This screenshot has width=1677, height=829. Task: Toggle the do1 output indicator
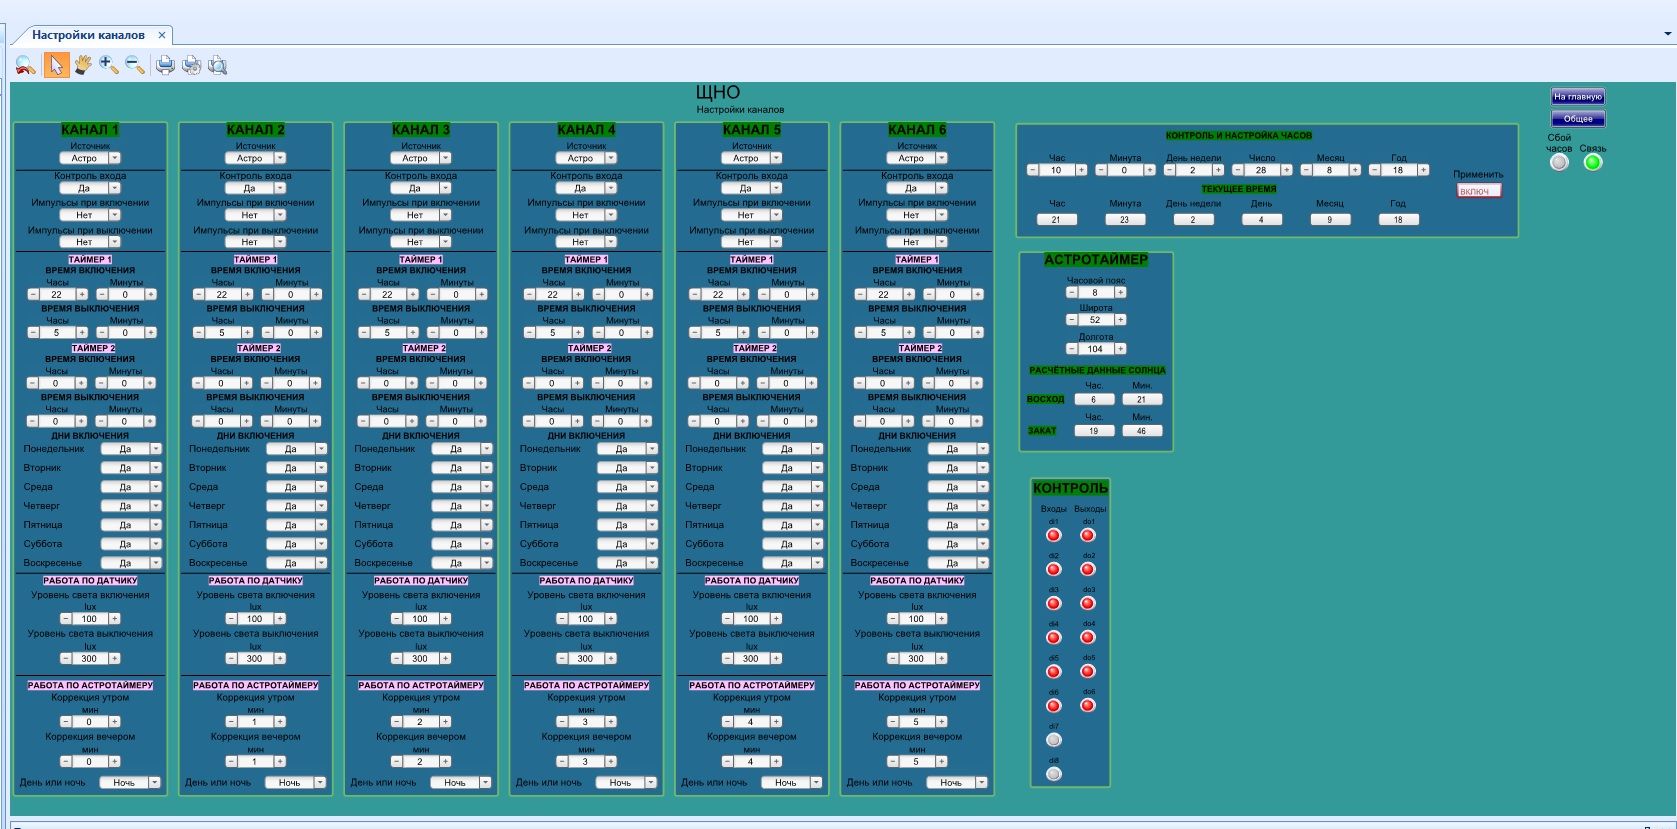pos(1088,535)
